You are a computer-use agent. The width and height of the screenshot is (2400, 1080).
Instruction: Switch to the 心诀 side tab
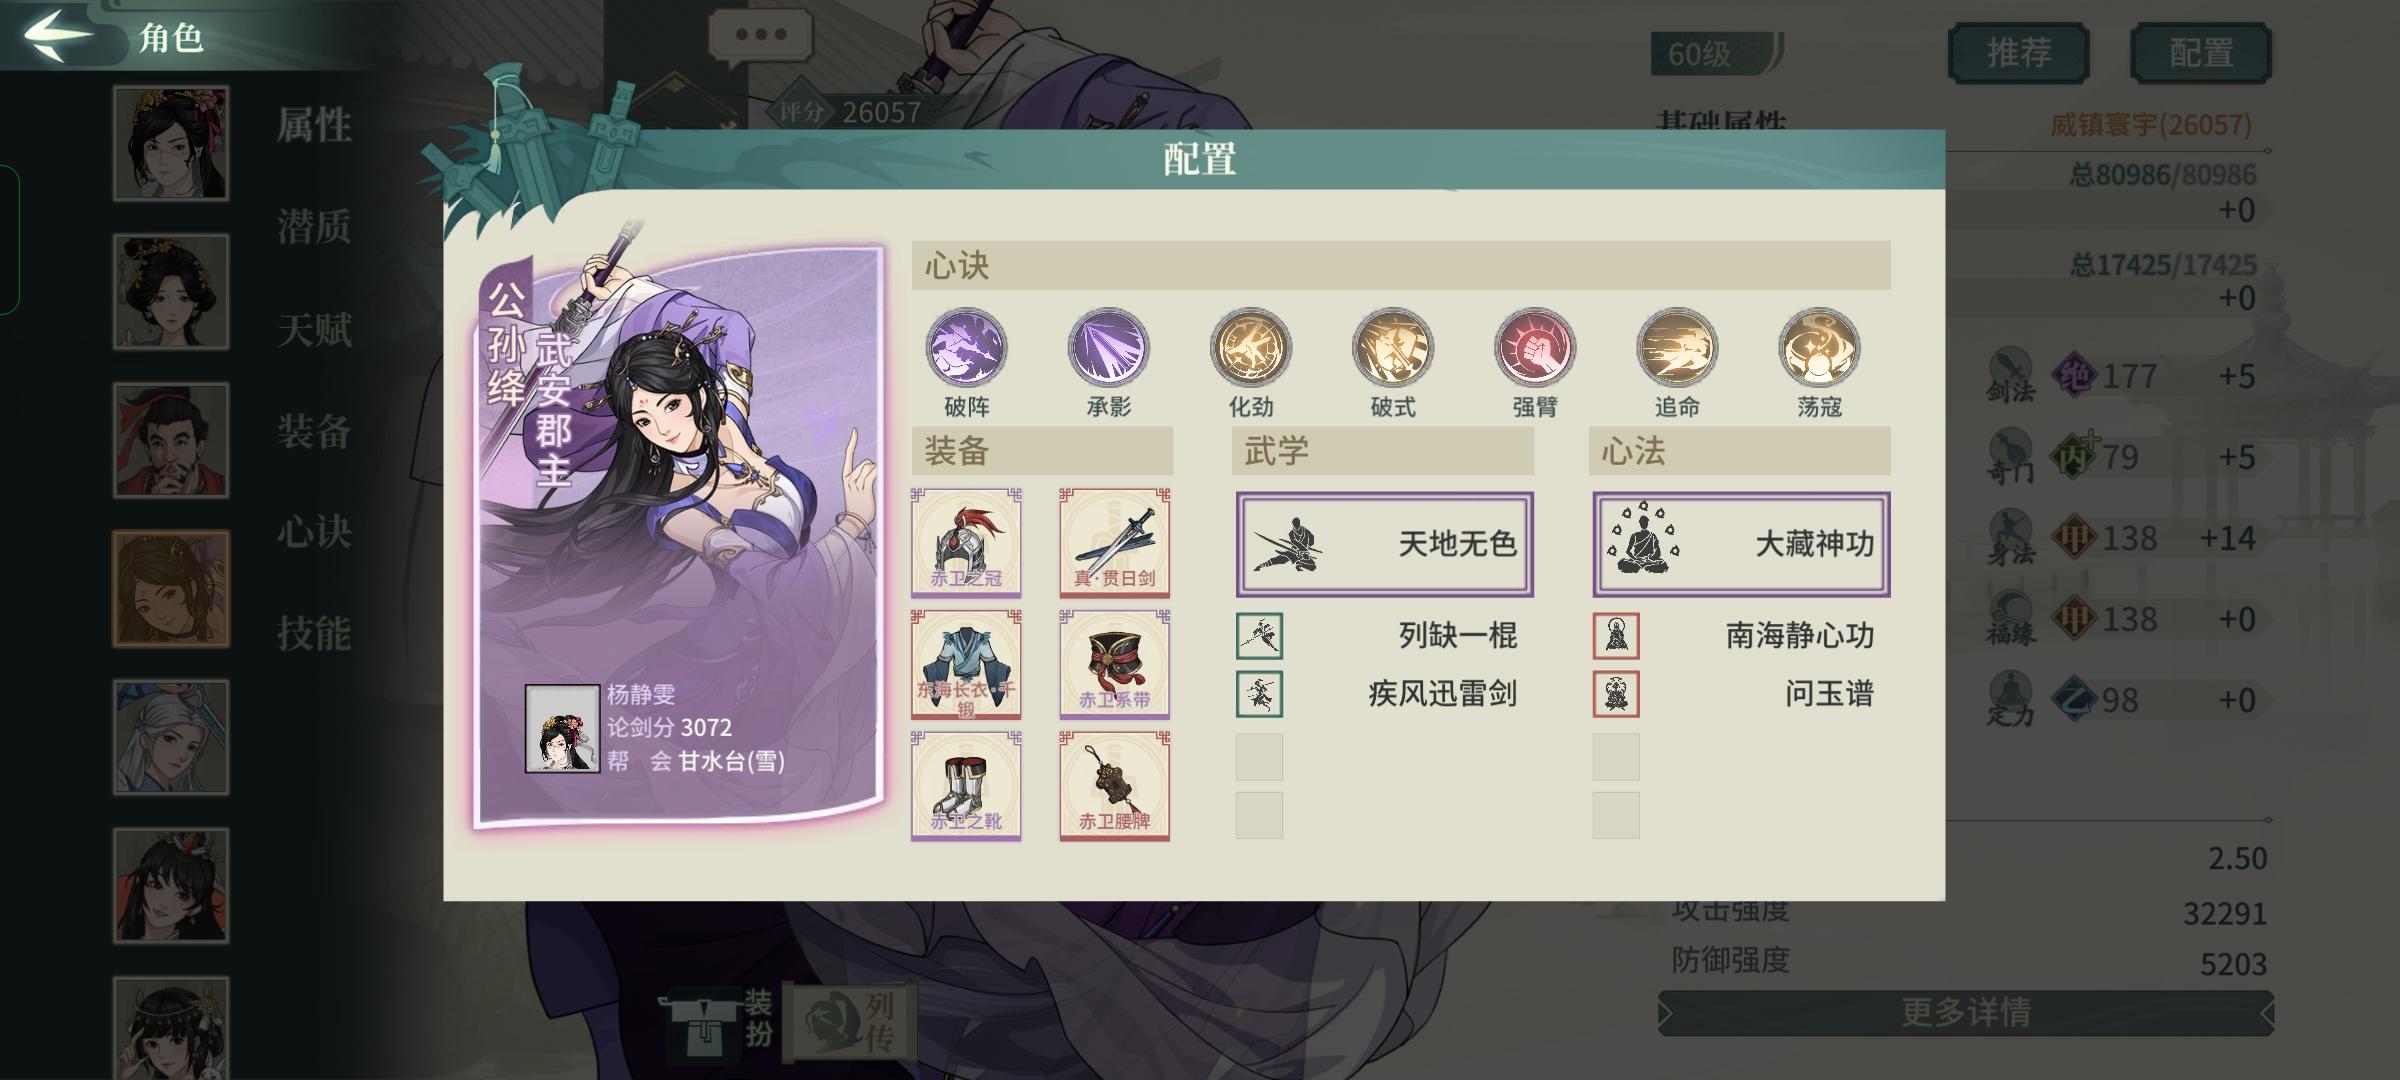pos(314,531)
